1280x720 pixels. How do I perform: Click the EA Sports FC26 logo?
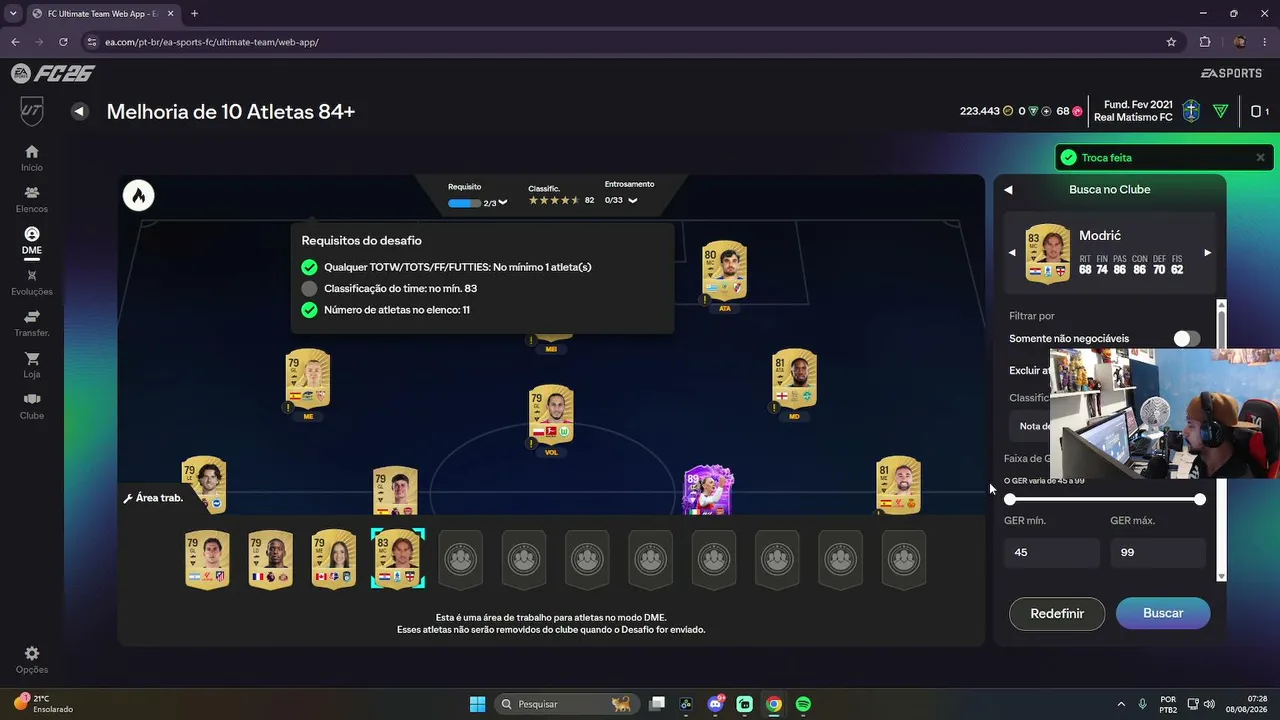[x=53, y=73]
